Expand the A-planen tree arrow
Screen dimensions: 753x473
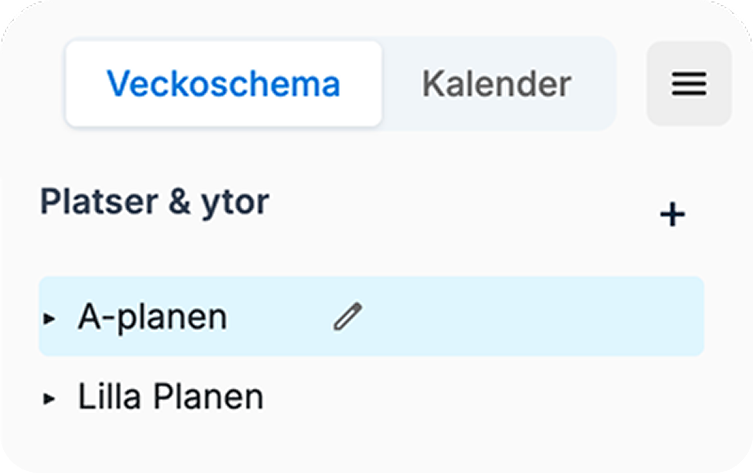49,318
